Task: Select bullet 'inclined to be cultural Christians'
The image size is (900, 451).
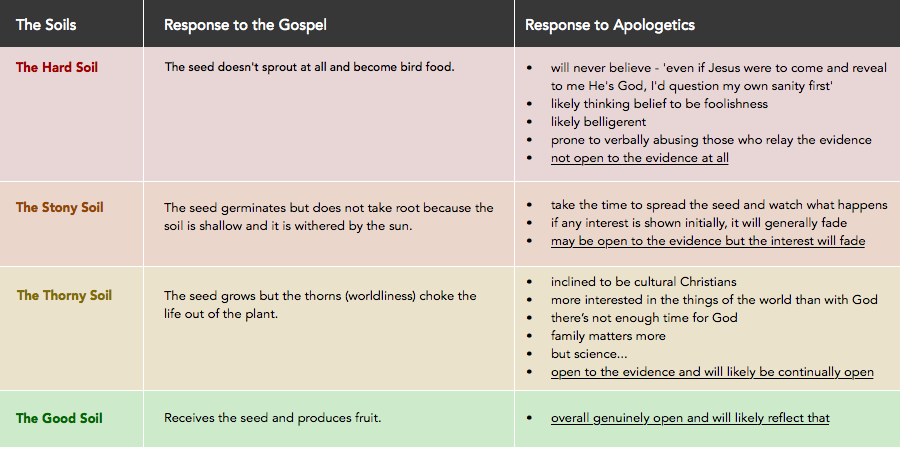Action: click(x=643, y=282)
